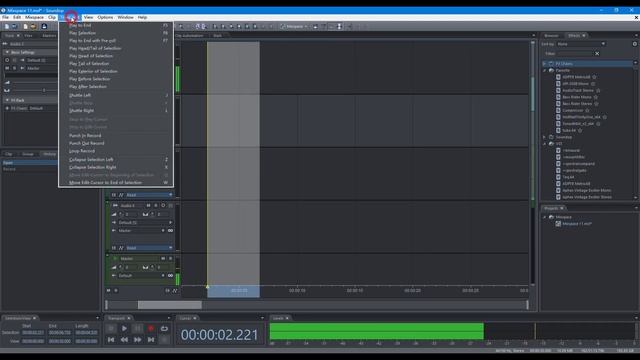The height and width of the screenshot is (360, 640).
Task: Clear the Filter field with X button
Action: click(x=597, y=53)
